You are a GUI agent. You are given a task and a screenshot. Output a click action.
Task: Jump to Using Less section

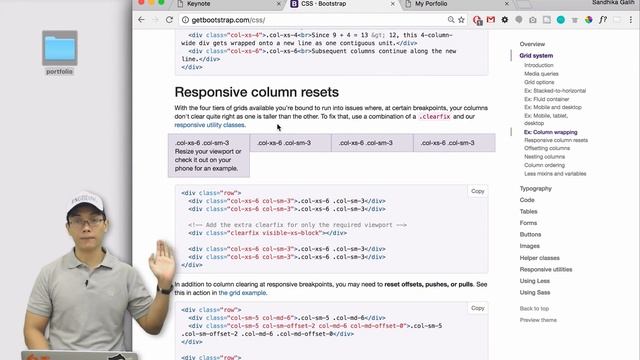tap(535, 281)
